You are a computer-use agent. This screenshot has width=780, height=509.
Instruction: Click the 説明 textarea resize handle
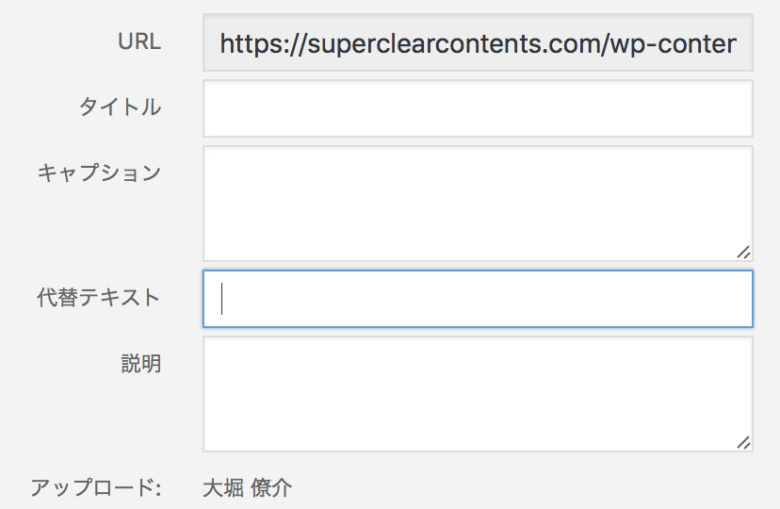tap(743, 441)
